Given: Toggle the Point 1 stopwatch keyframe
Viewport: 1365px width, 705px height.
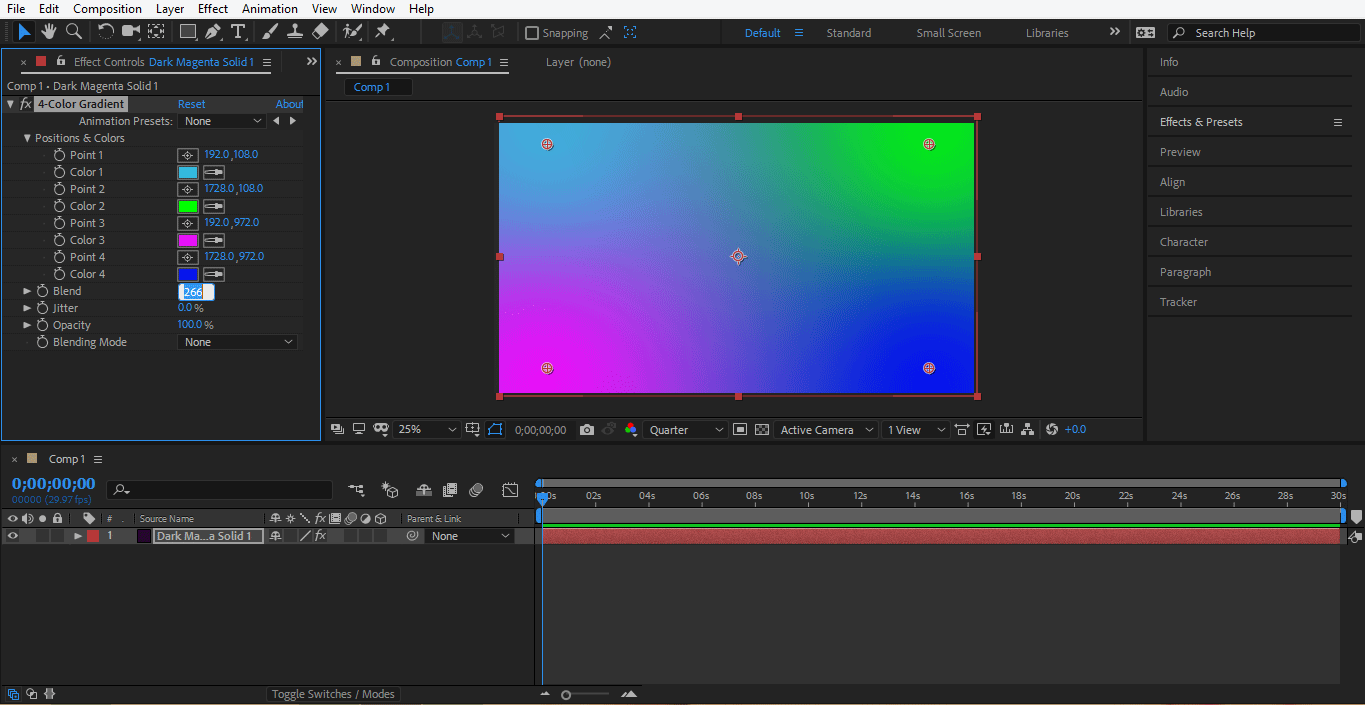Looking at the screenshot, I should coord(60,155).
